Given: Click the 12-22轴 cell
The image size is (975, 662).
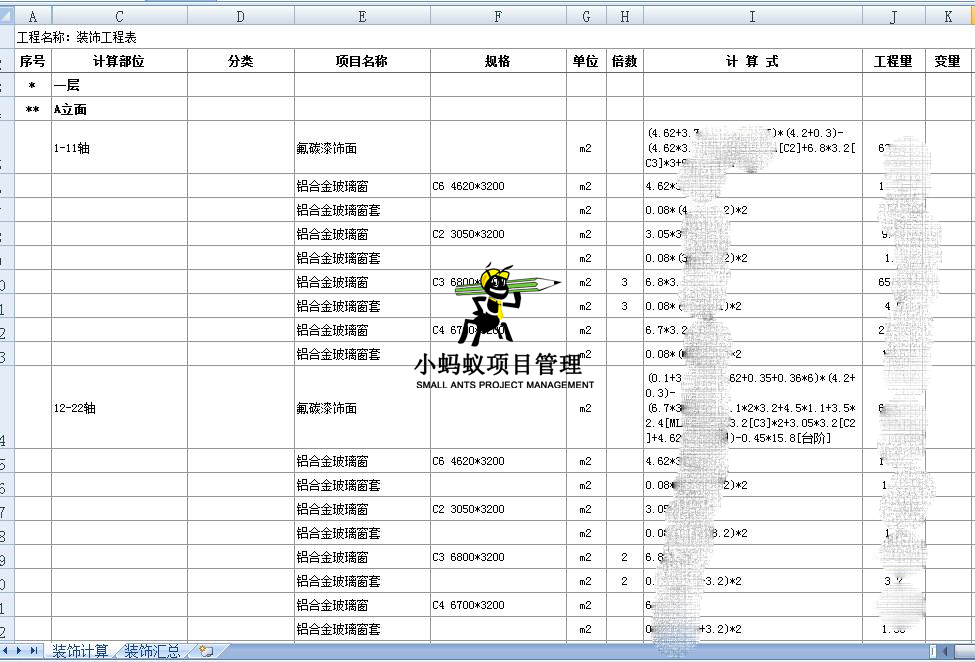Looking at the screenshot, I should 119,408.
